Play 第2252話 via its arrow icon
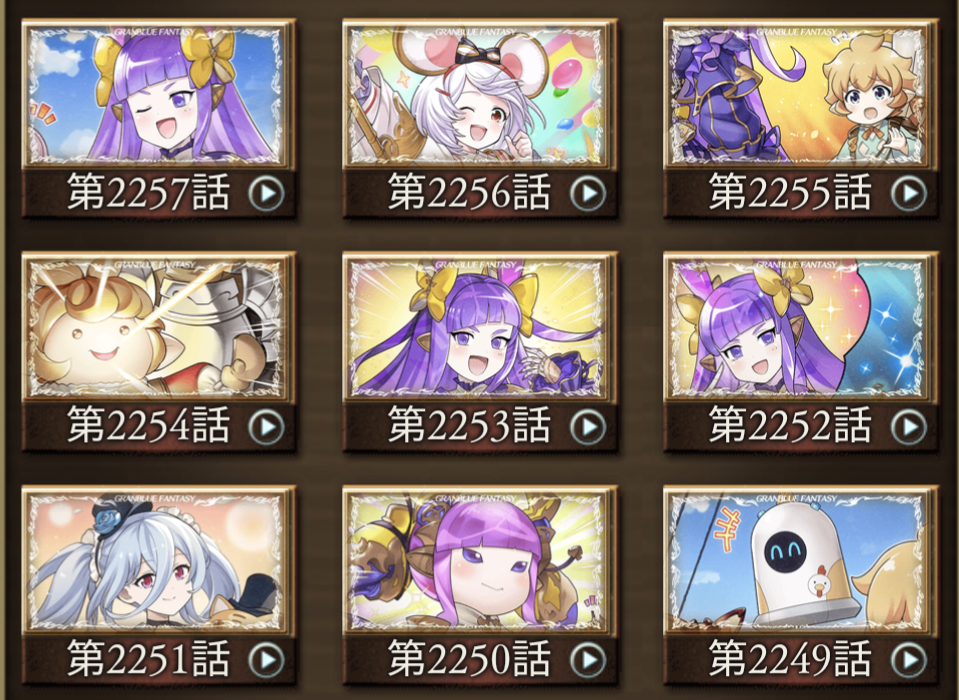The image size is (959, 700). (x=908, y=426)
